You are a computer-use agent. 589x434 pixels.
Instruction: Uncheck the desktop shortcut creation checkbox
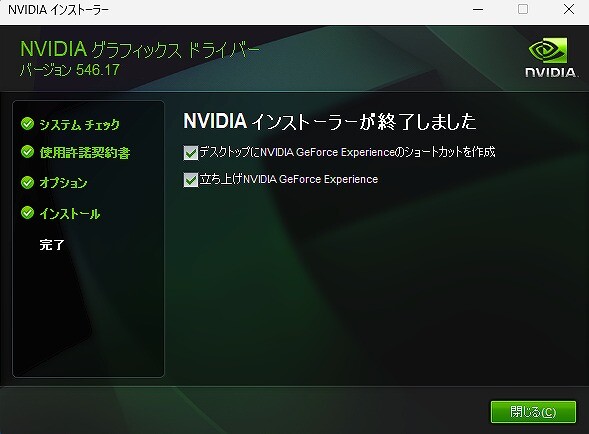pyautogui.click(x=190, y=153)
